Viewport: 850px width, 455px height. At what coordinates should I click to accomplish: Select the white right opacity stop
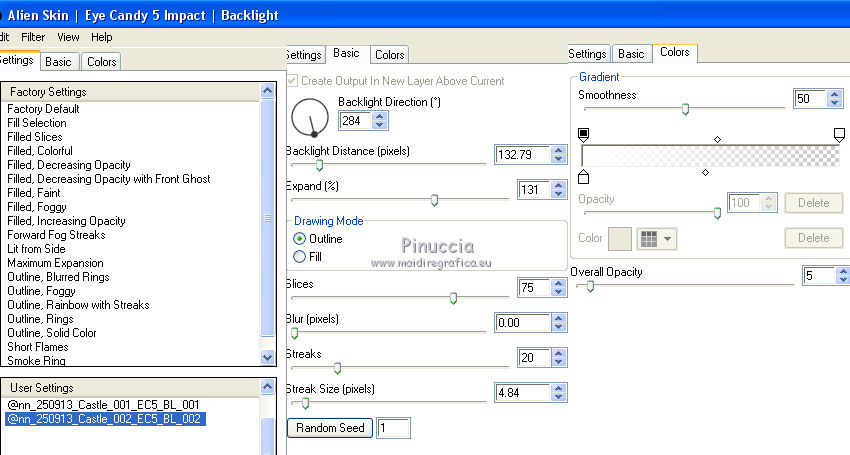coord(839,134)
